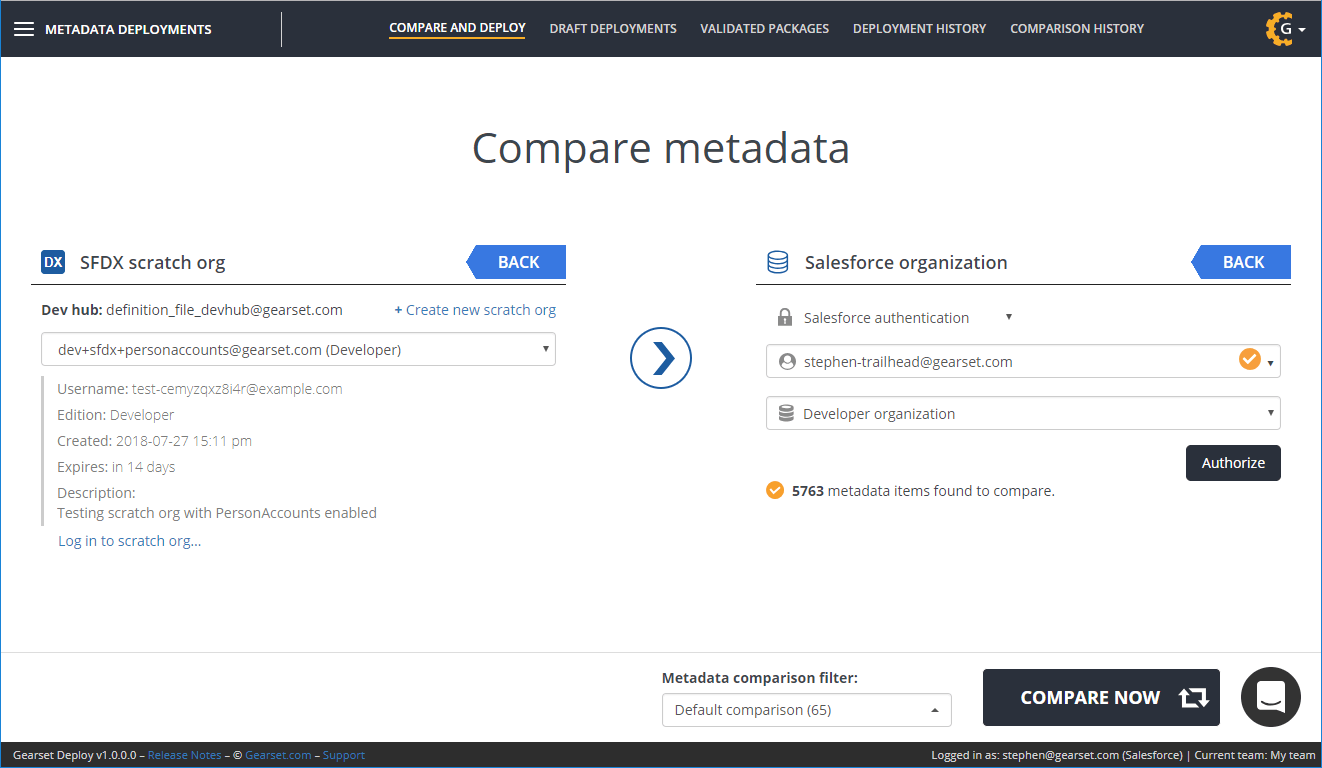Expand the scratch org selection dropdown
The height and width of the screenshot is (768, 1322).
[298, 350]
